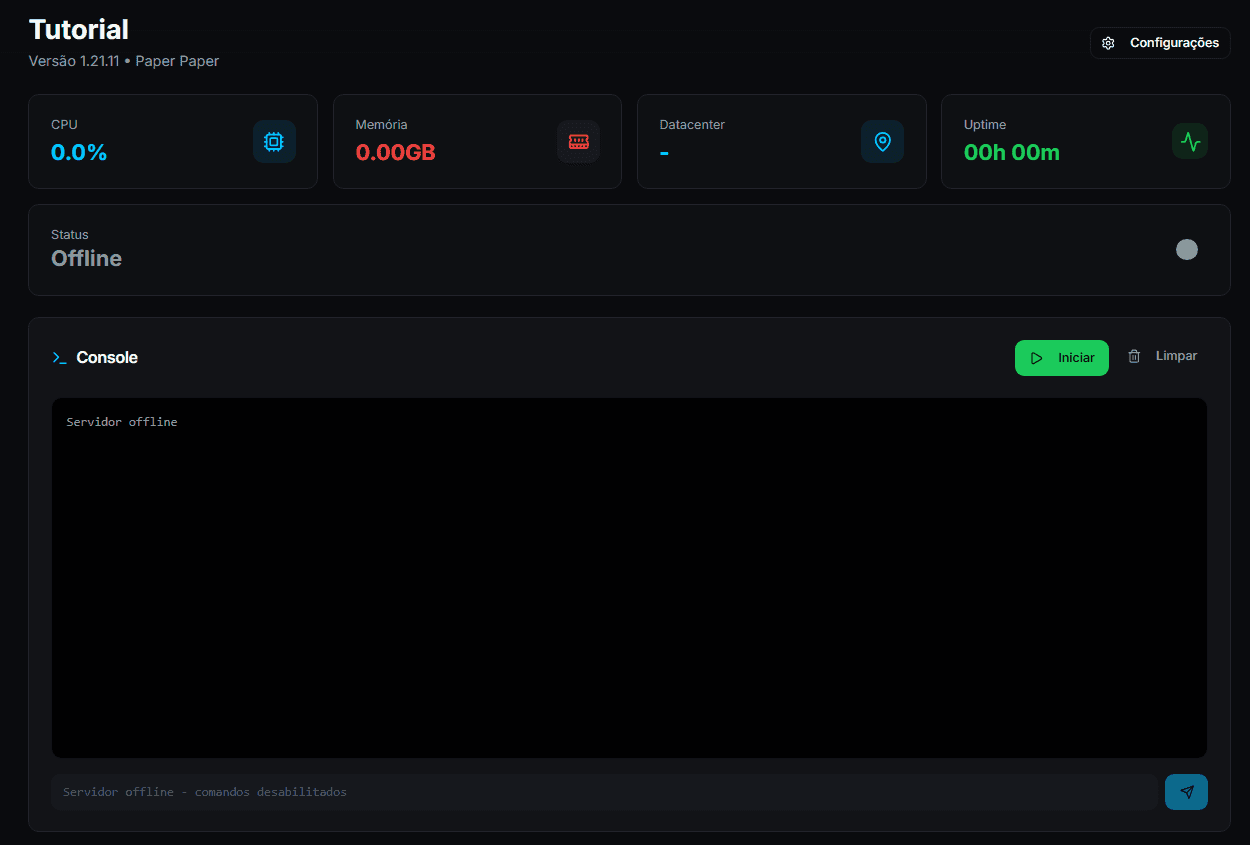Click the Servidor offline console message

point(122,421)
